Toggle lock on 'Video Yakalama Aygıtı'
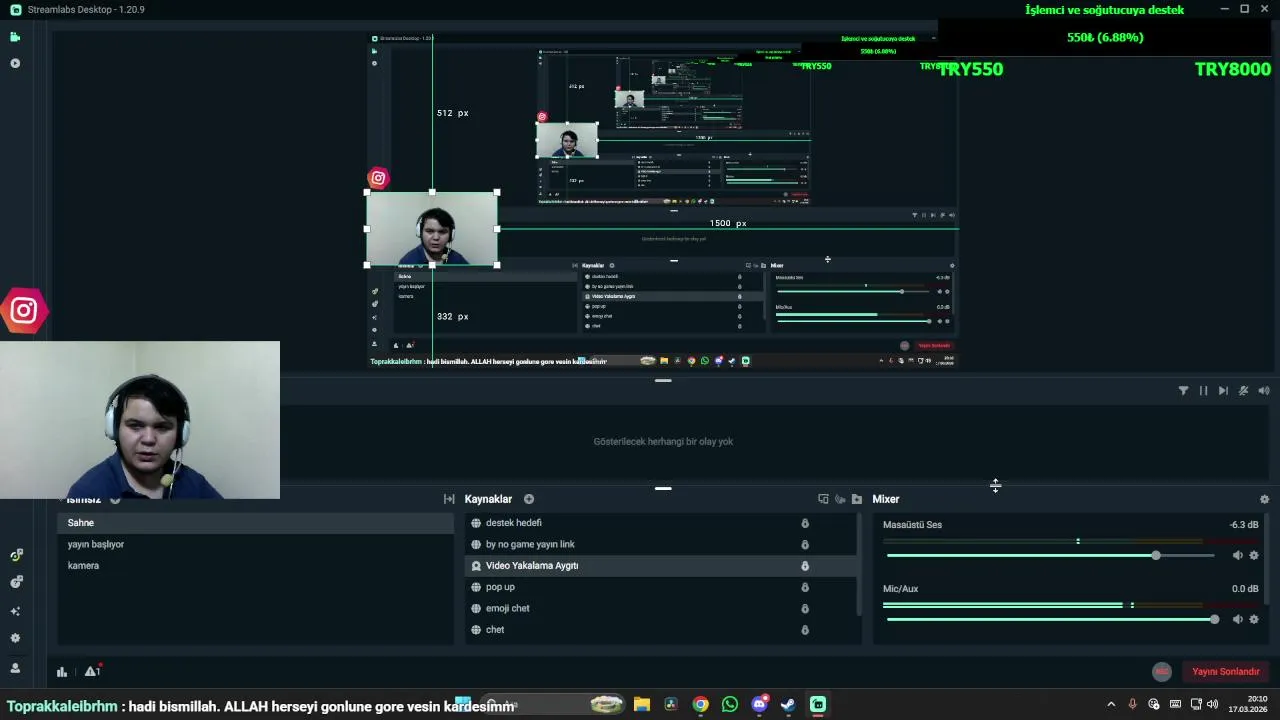Screen dimensions: 1280x720 click(805, 566)
